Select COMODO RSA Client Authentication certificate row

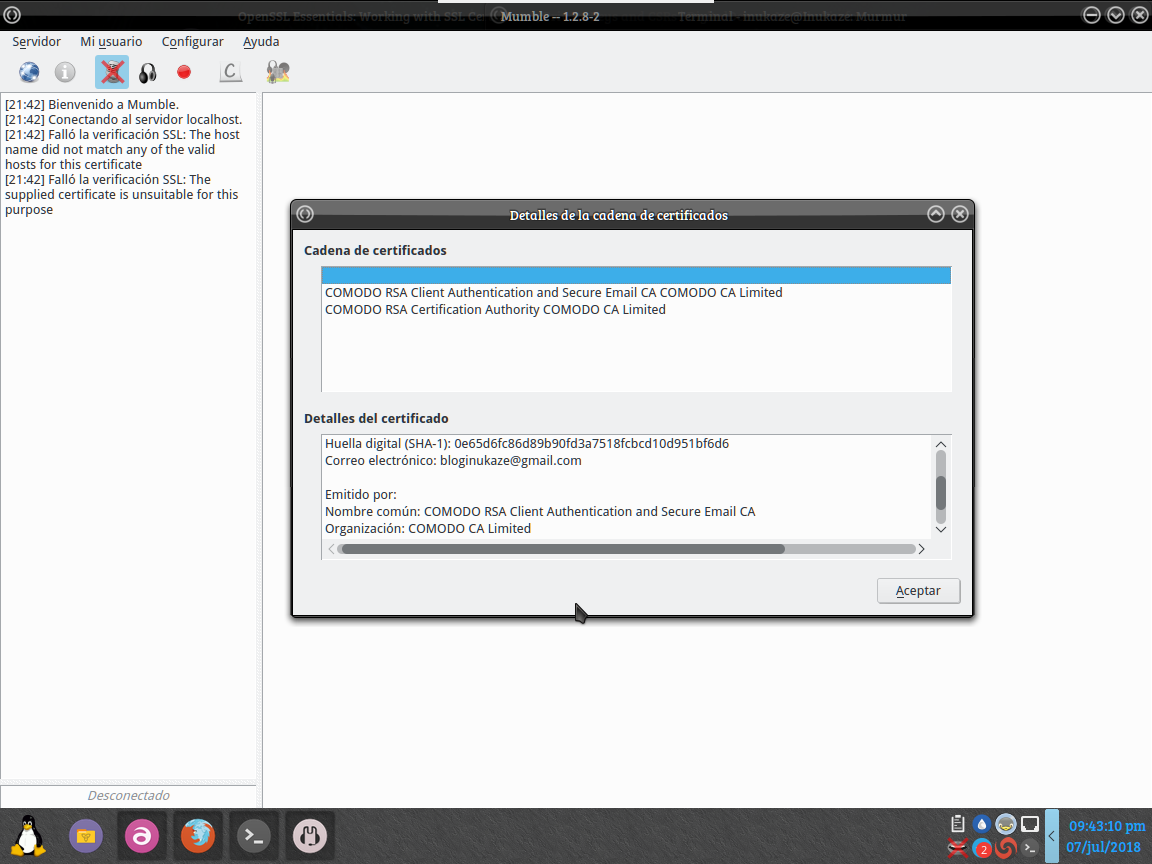click(636, 292)
